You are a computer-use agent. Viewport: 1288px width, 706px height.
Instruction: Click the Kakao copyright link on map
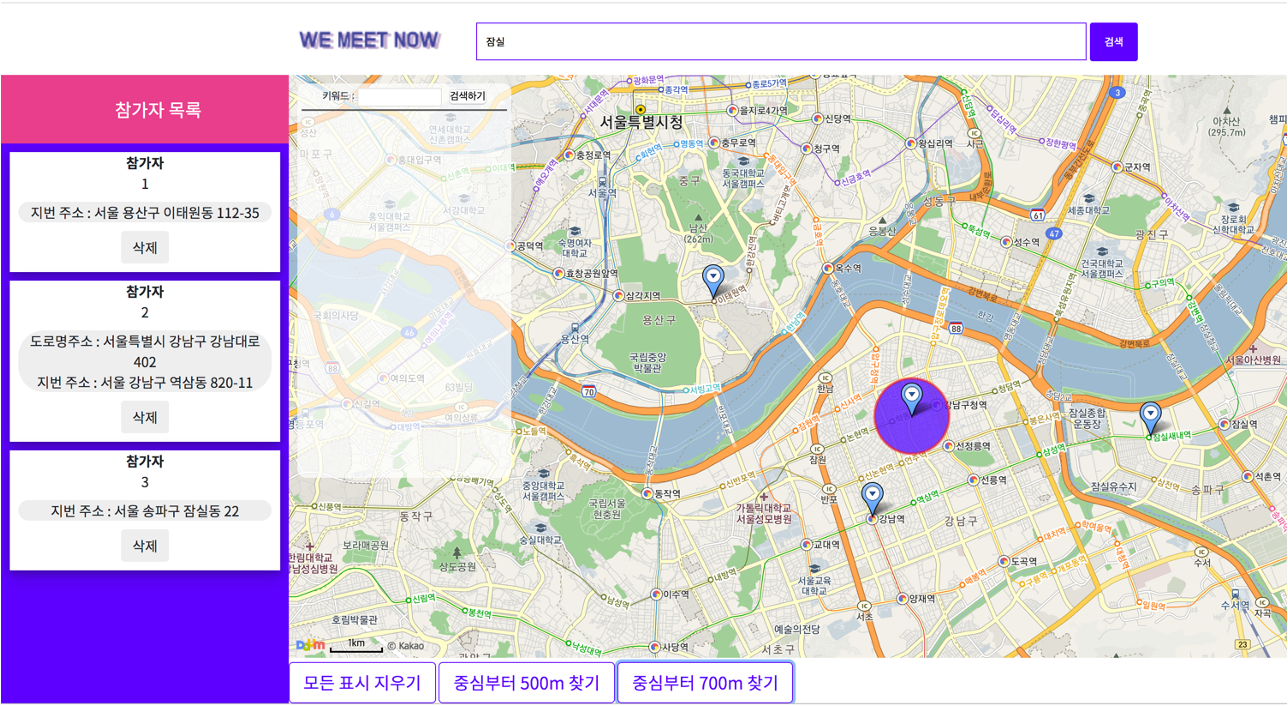click(x=406, y=646)
